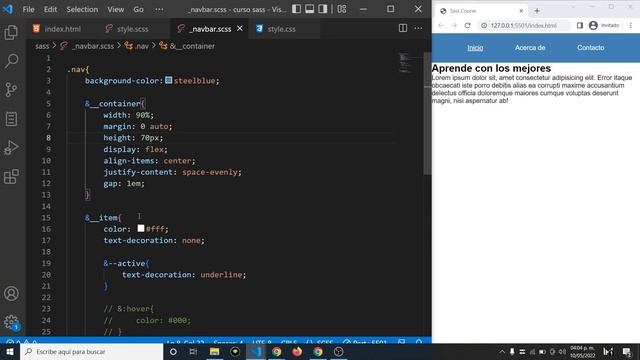Screen dimensions: 640x360
Task: Open the Selection menu
Action: coord(82,9)
